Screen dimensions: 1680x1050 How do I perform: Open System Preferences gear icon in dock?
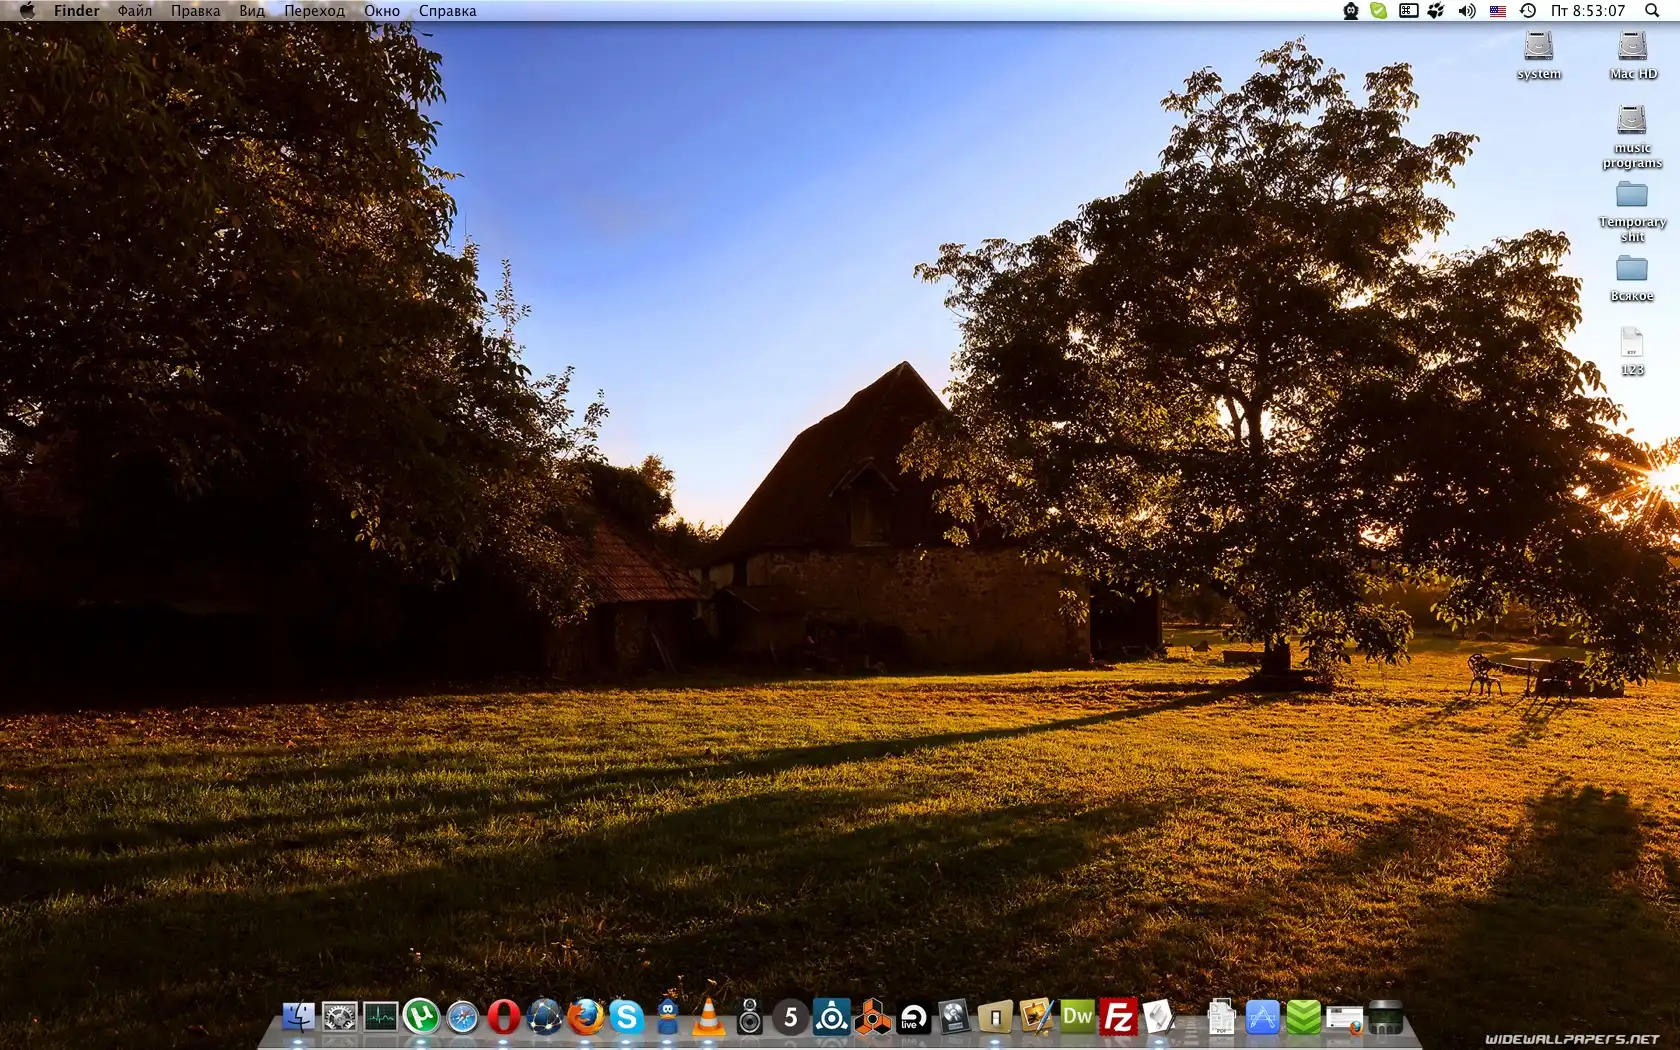pyautogui.click(x=339, y=1018)
